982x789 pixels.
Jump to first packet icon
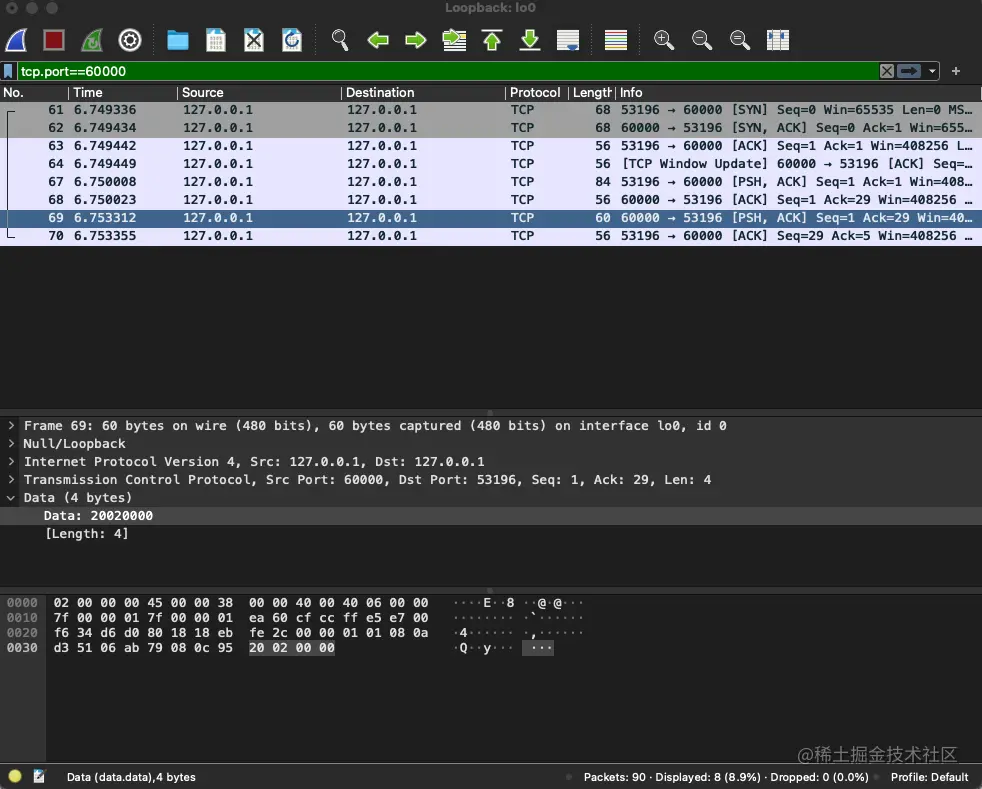[492, 40]
